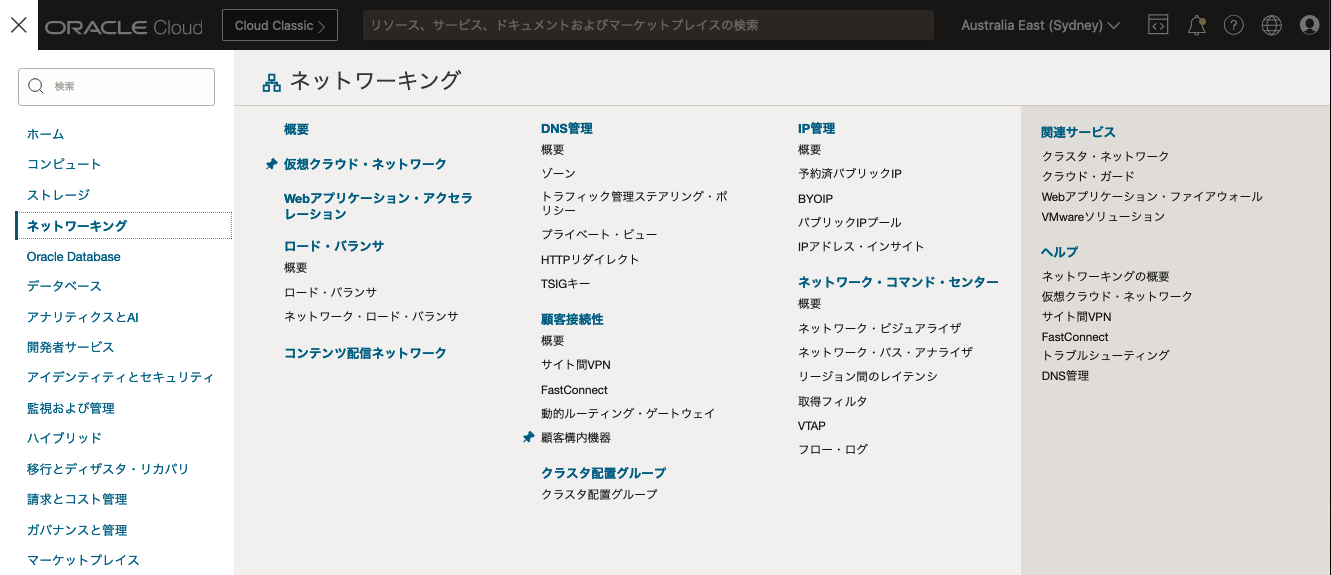1331x575 pixels.
Task: Select ストレージ in the sidebar
Action: (x=58, y=195)
